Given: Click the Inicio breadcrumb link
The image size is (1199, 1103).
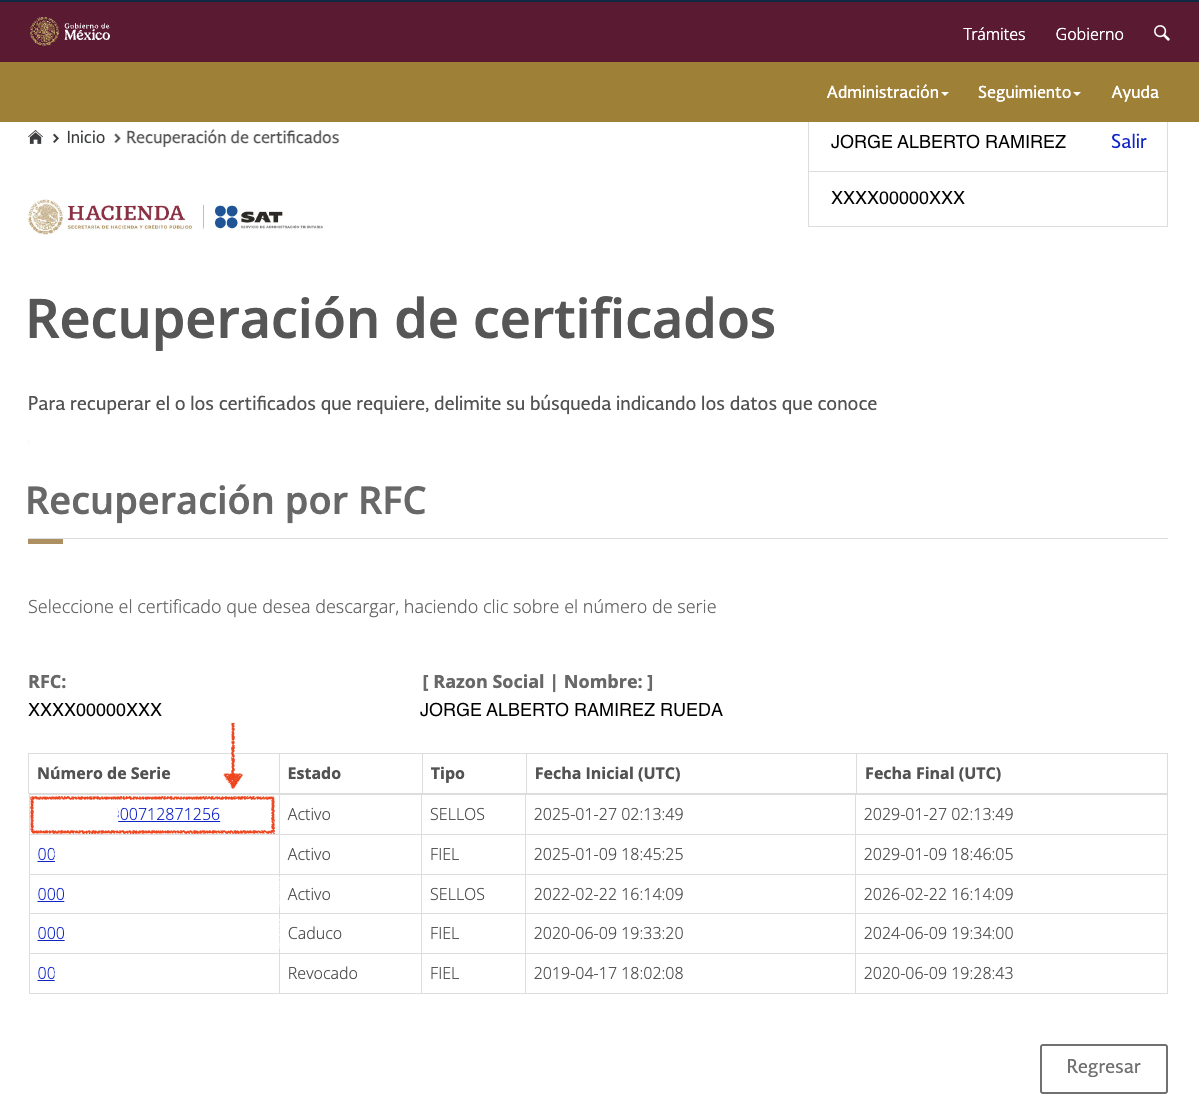Looking at the screenshot, I should click(x=85, y=138).
